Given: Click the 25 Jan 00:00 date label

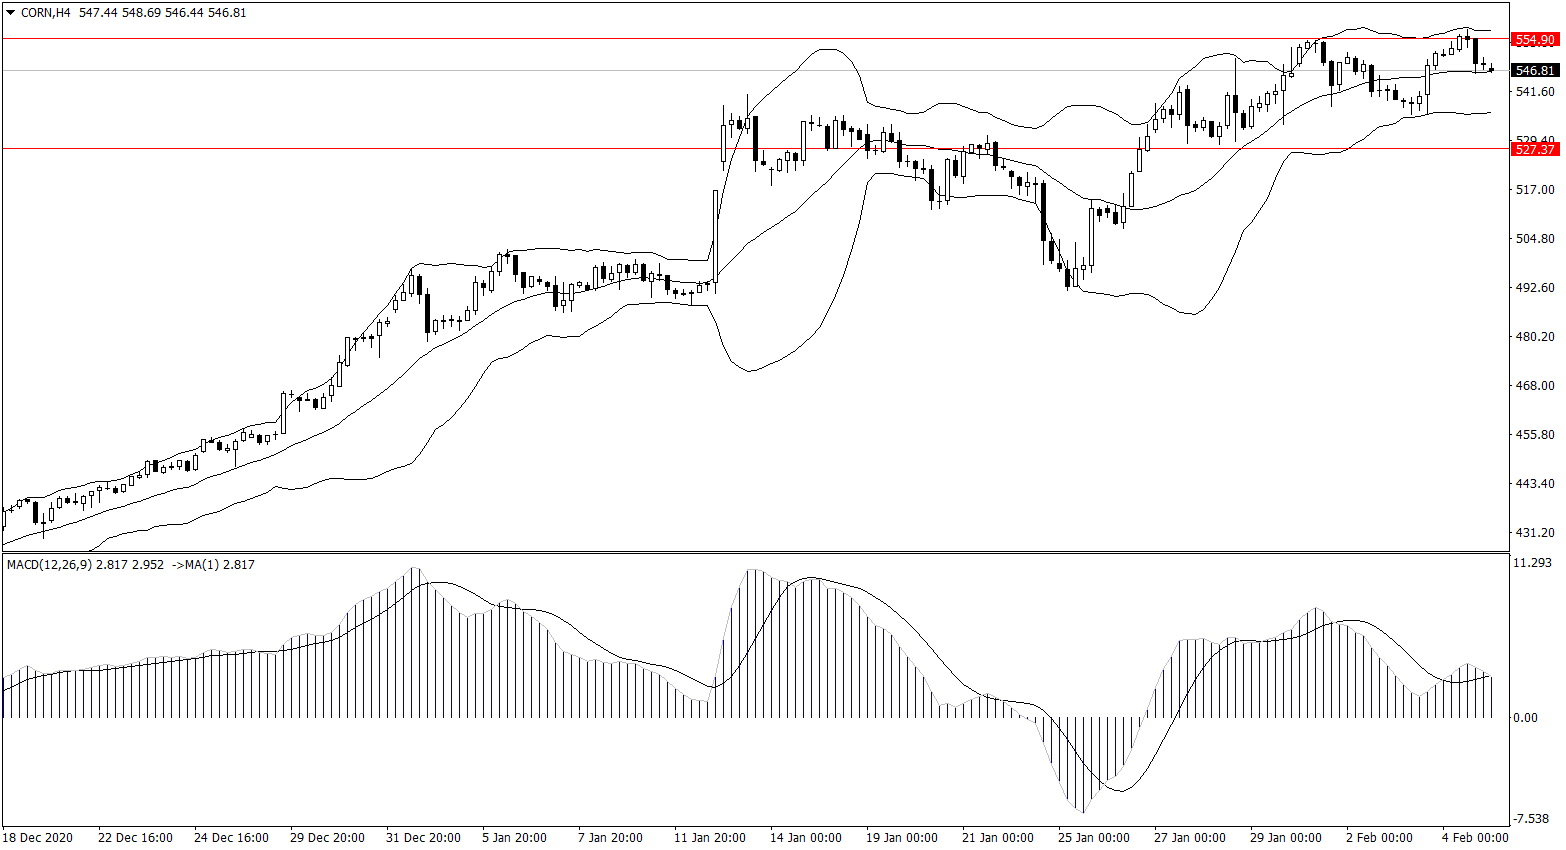Looking at the screenshot, I should coord(1094,838).
